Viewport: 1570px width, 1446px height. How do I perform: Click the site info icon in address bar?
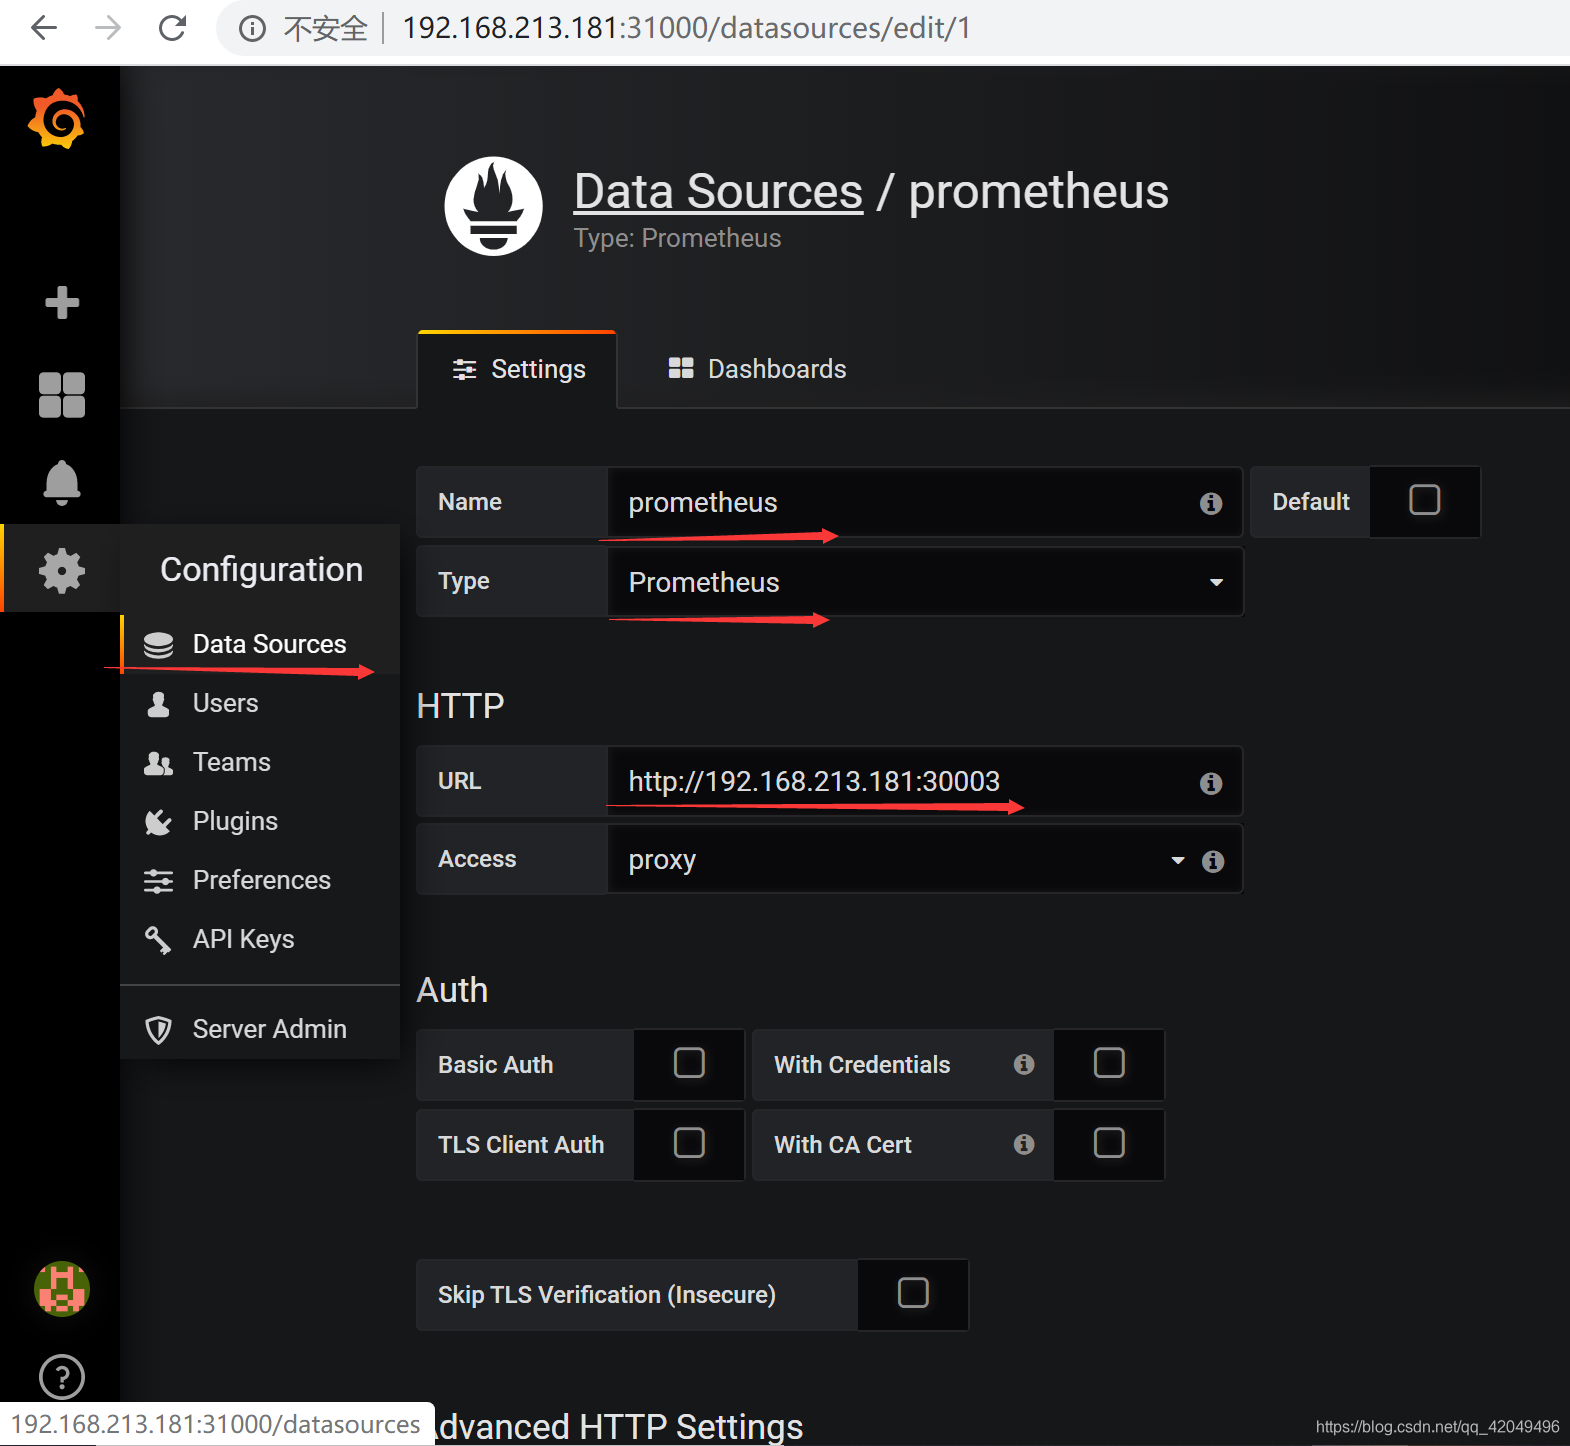click(x=252, y=29)
